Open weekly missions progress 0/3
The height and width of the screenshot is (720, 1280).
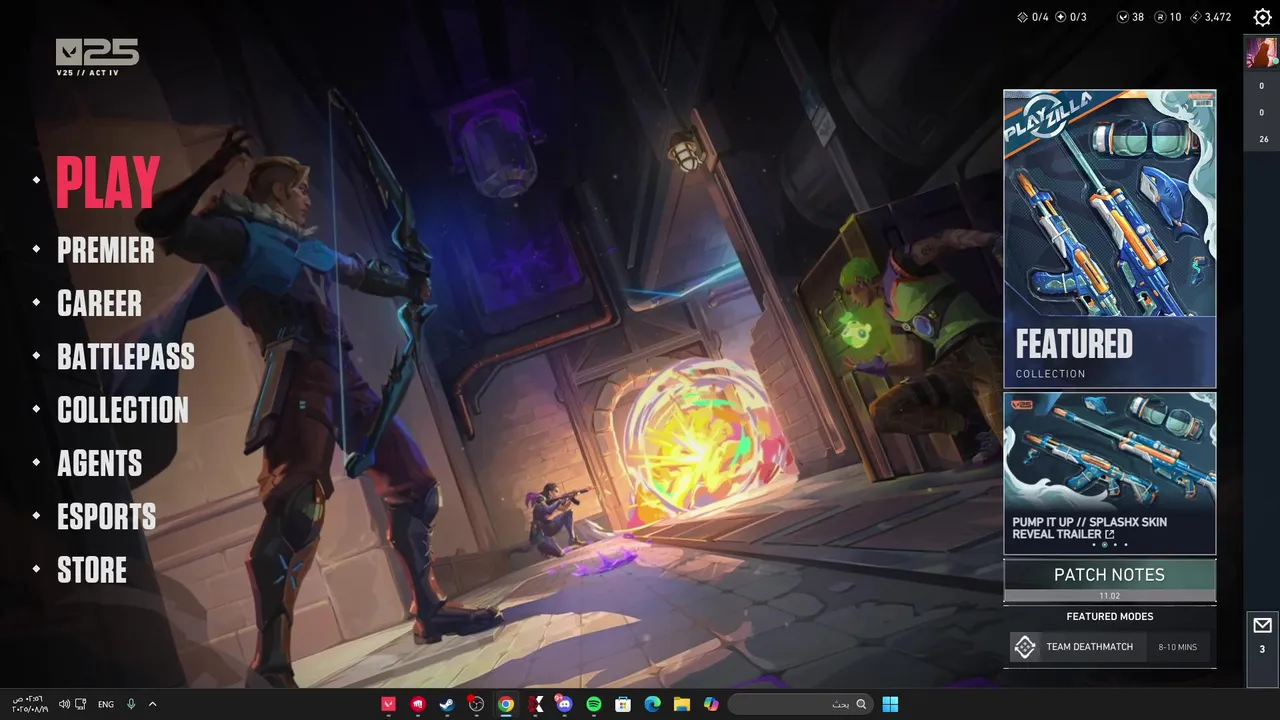click(x=1070, y=17)
